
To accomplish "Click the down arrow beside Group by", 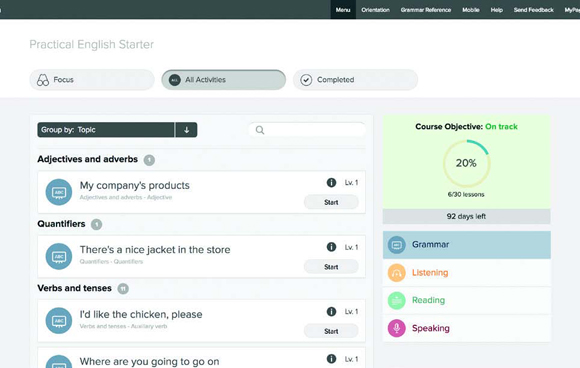I will coord(186,130).
